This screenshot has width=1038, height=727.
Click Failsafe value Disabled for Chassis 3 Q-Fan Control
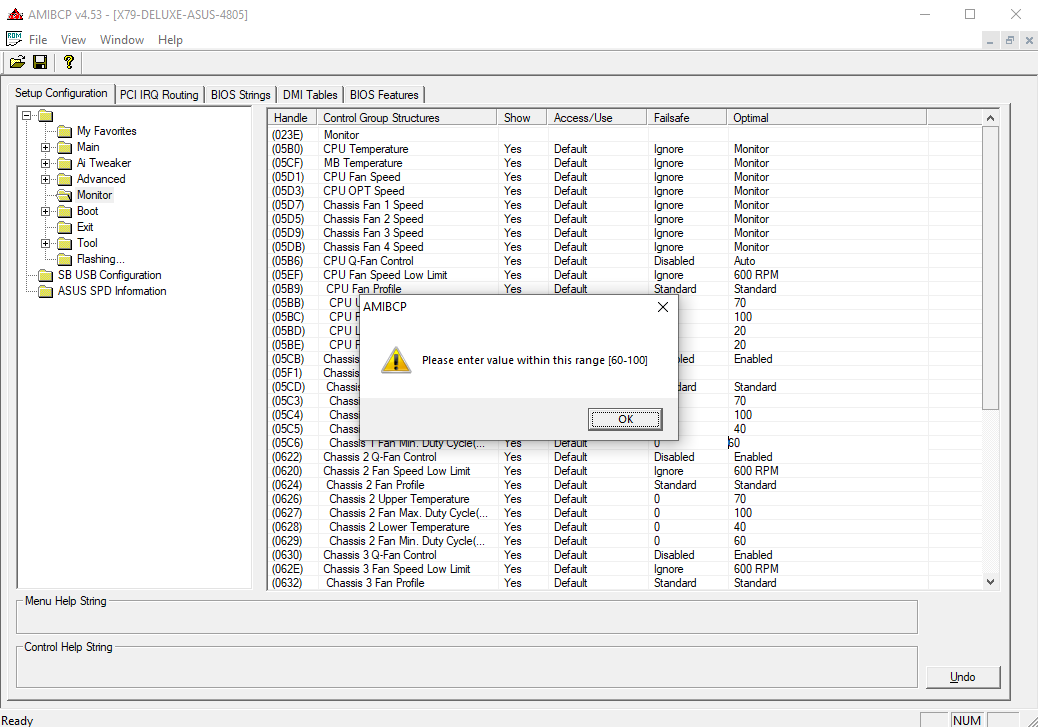tap(674, 555)
